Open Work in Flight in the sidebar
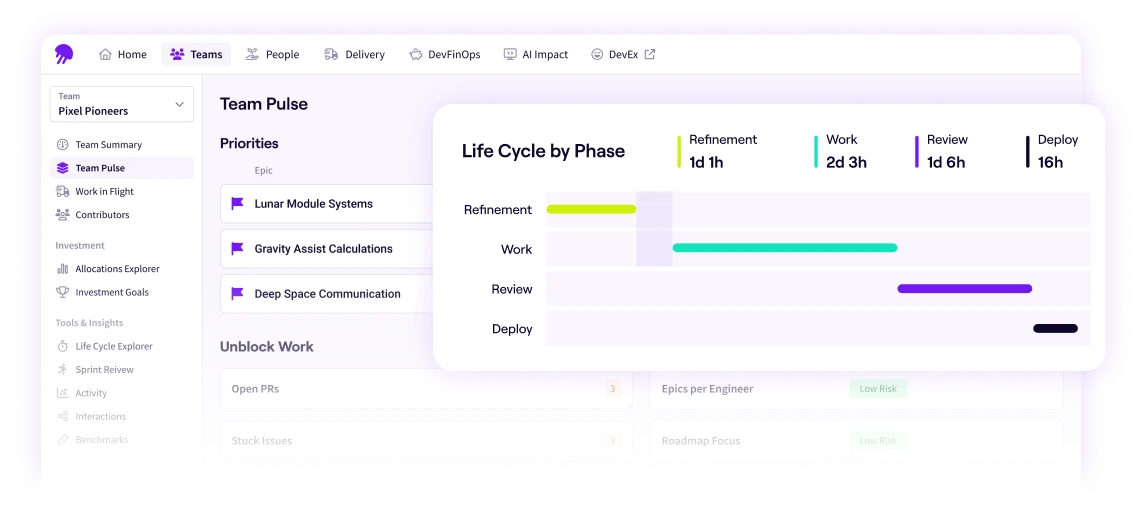The width and height of the screenshot is (1140, 525). pyautogui.click(x=121, y=191)
